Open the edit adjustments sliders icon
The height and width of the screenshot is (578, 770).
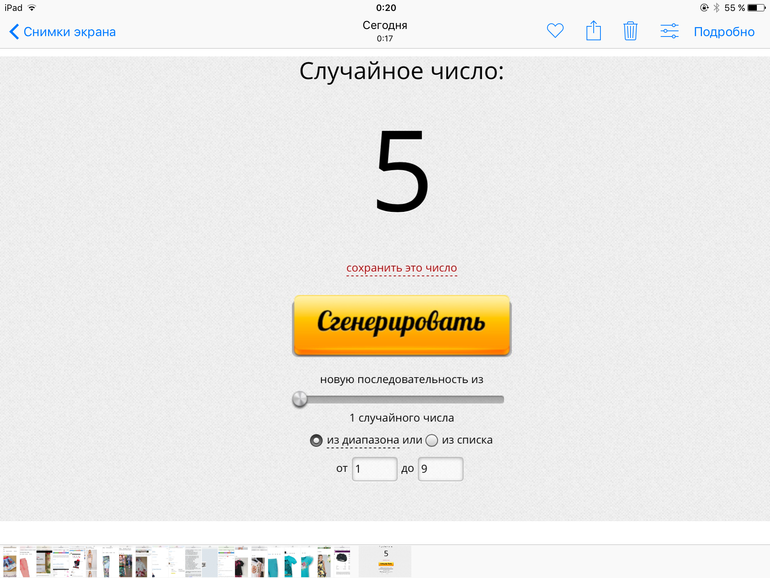coord(669,31)
